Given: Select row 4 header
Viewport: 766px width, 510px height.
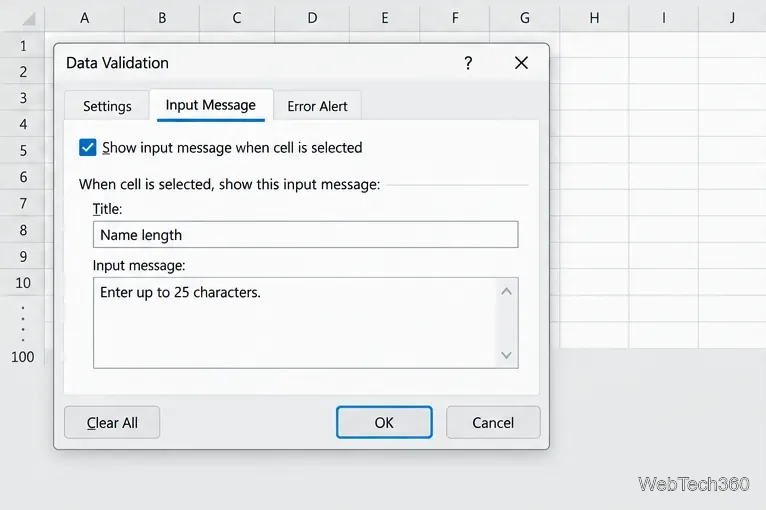Looking at the screenshot, I should (x=23, y=124).
